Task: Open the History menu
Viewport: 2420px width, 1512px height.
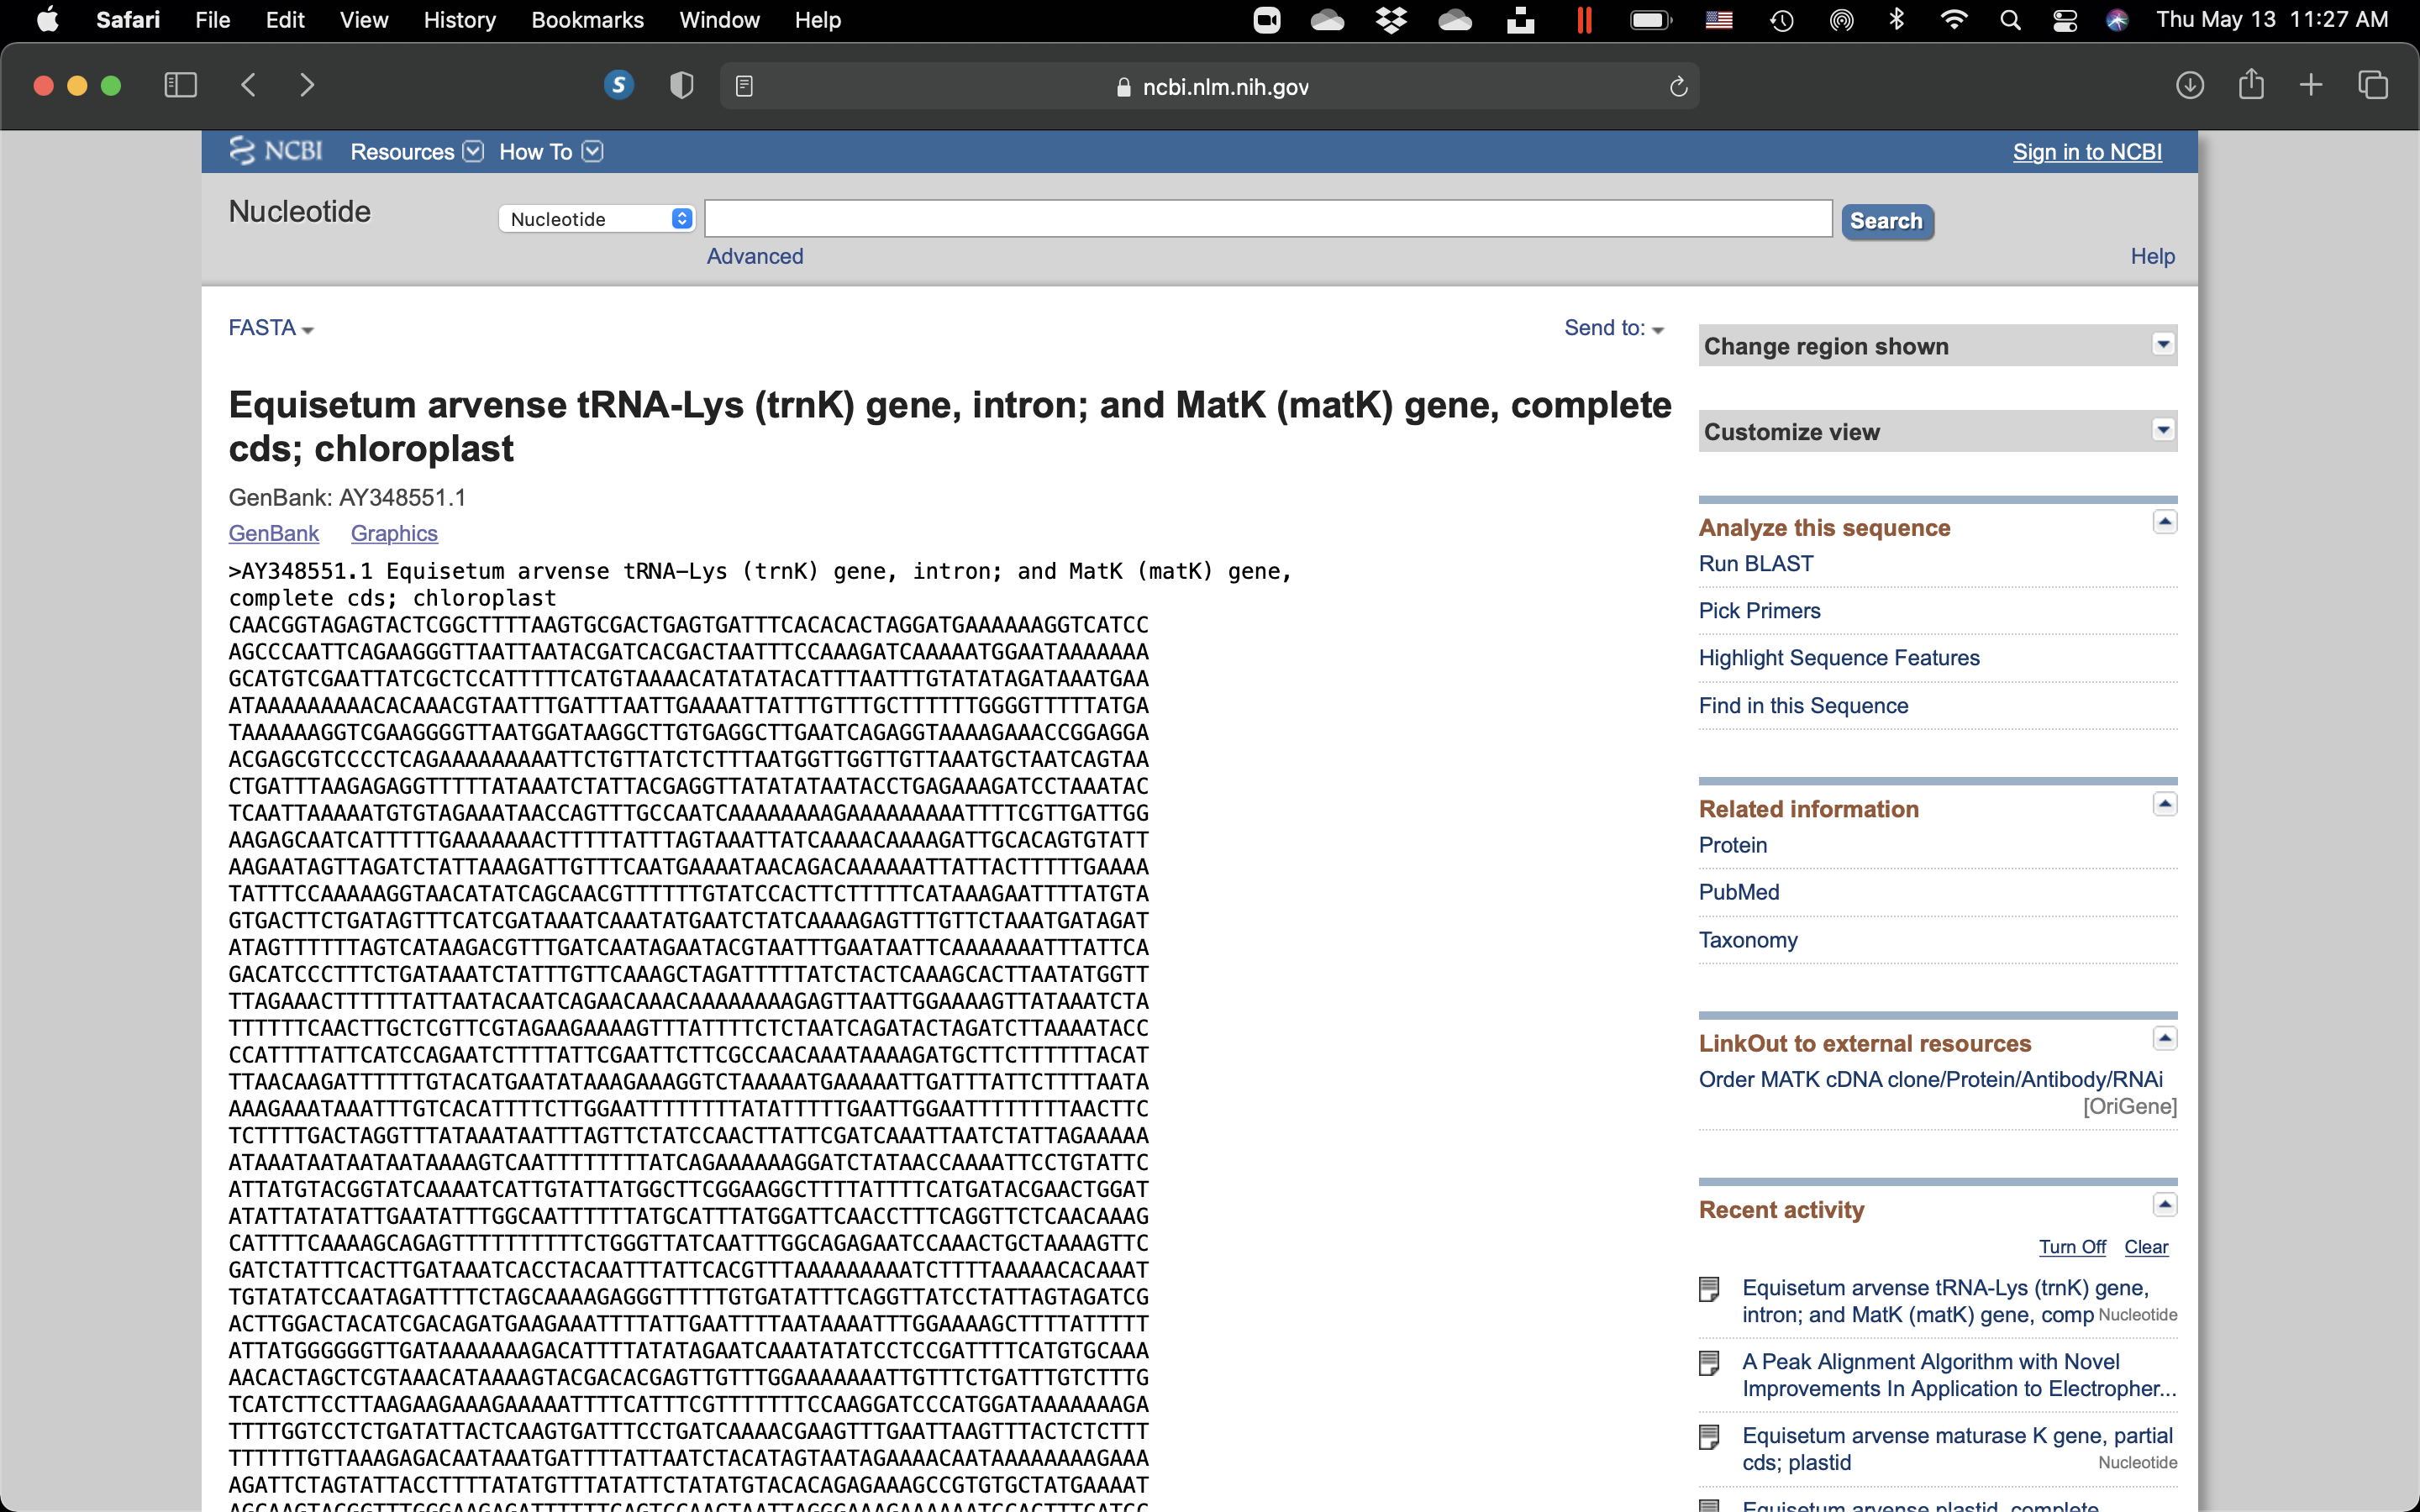Action: [x=459, y=20]
